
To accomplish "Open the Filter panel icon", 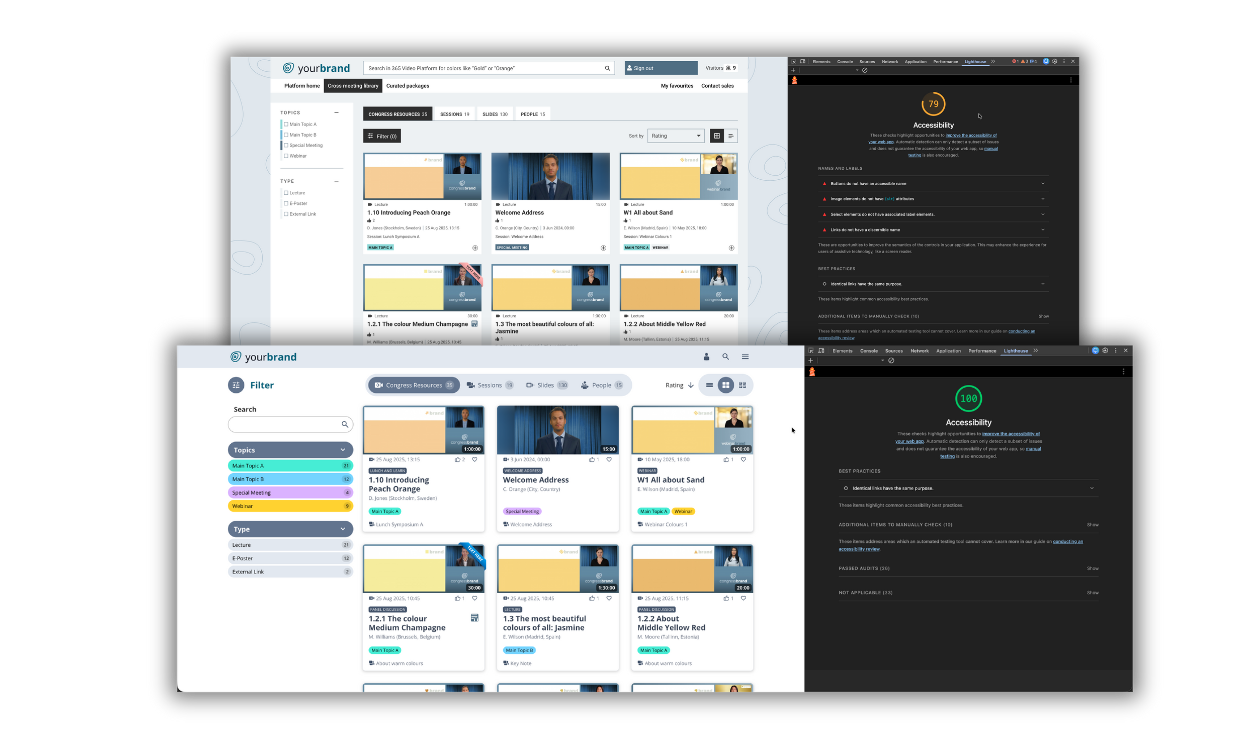I will click(x=235, y=385).
